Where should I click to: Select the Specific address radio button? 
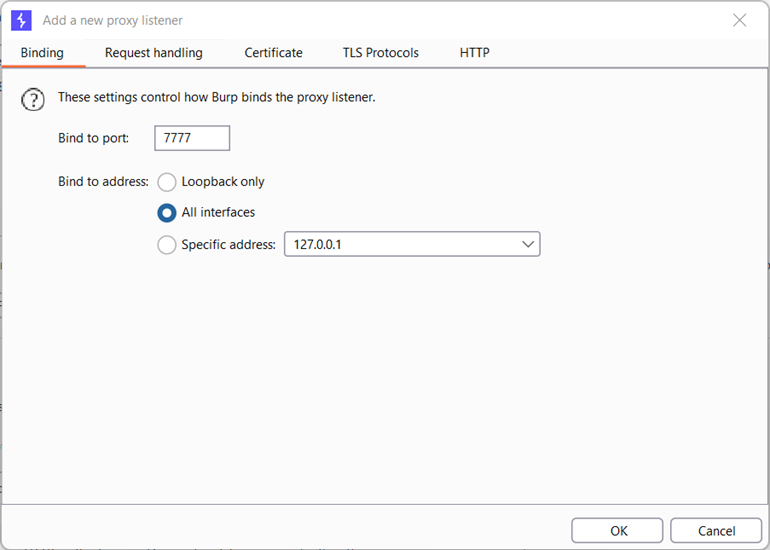click(167, 245)
